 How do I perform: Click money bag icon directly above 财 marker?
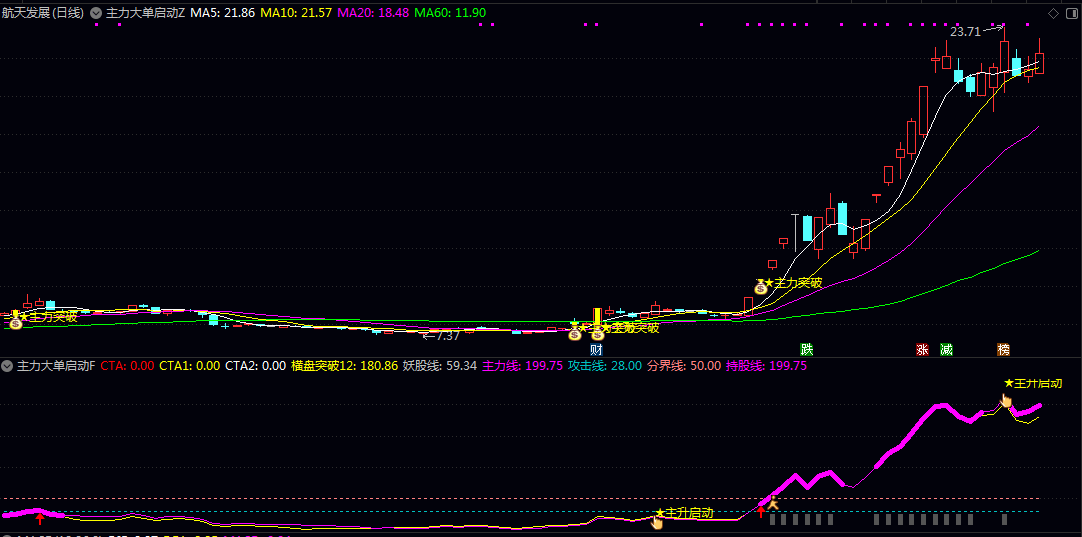pyautogui.click(x=598, y=333)
